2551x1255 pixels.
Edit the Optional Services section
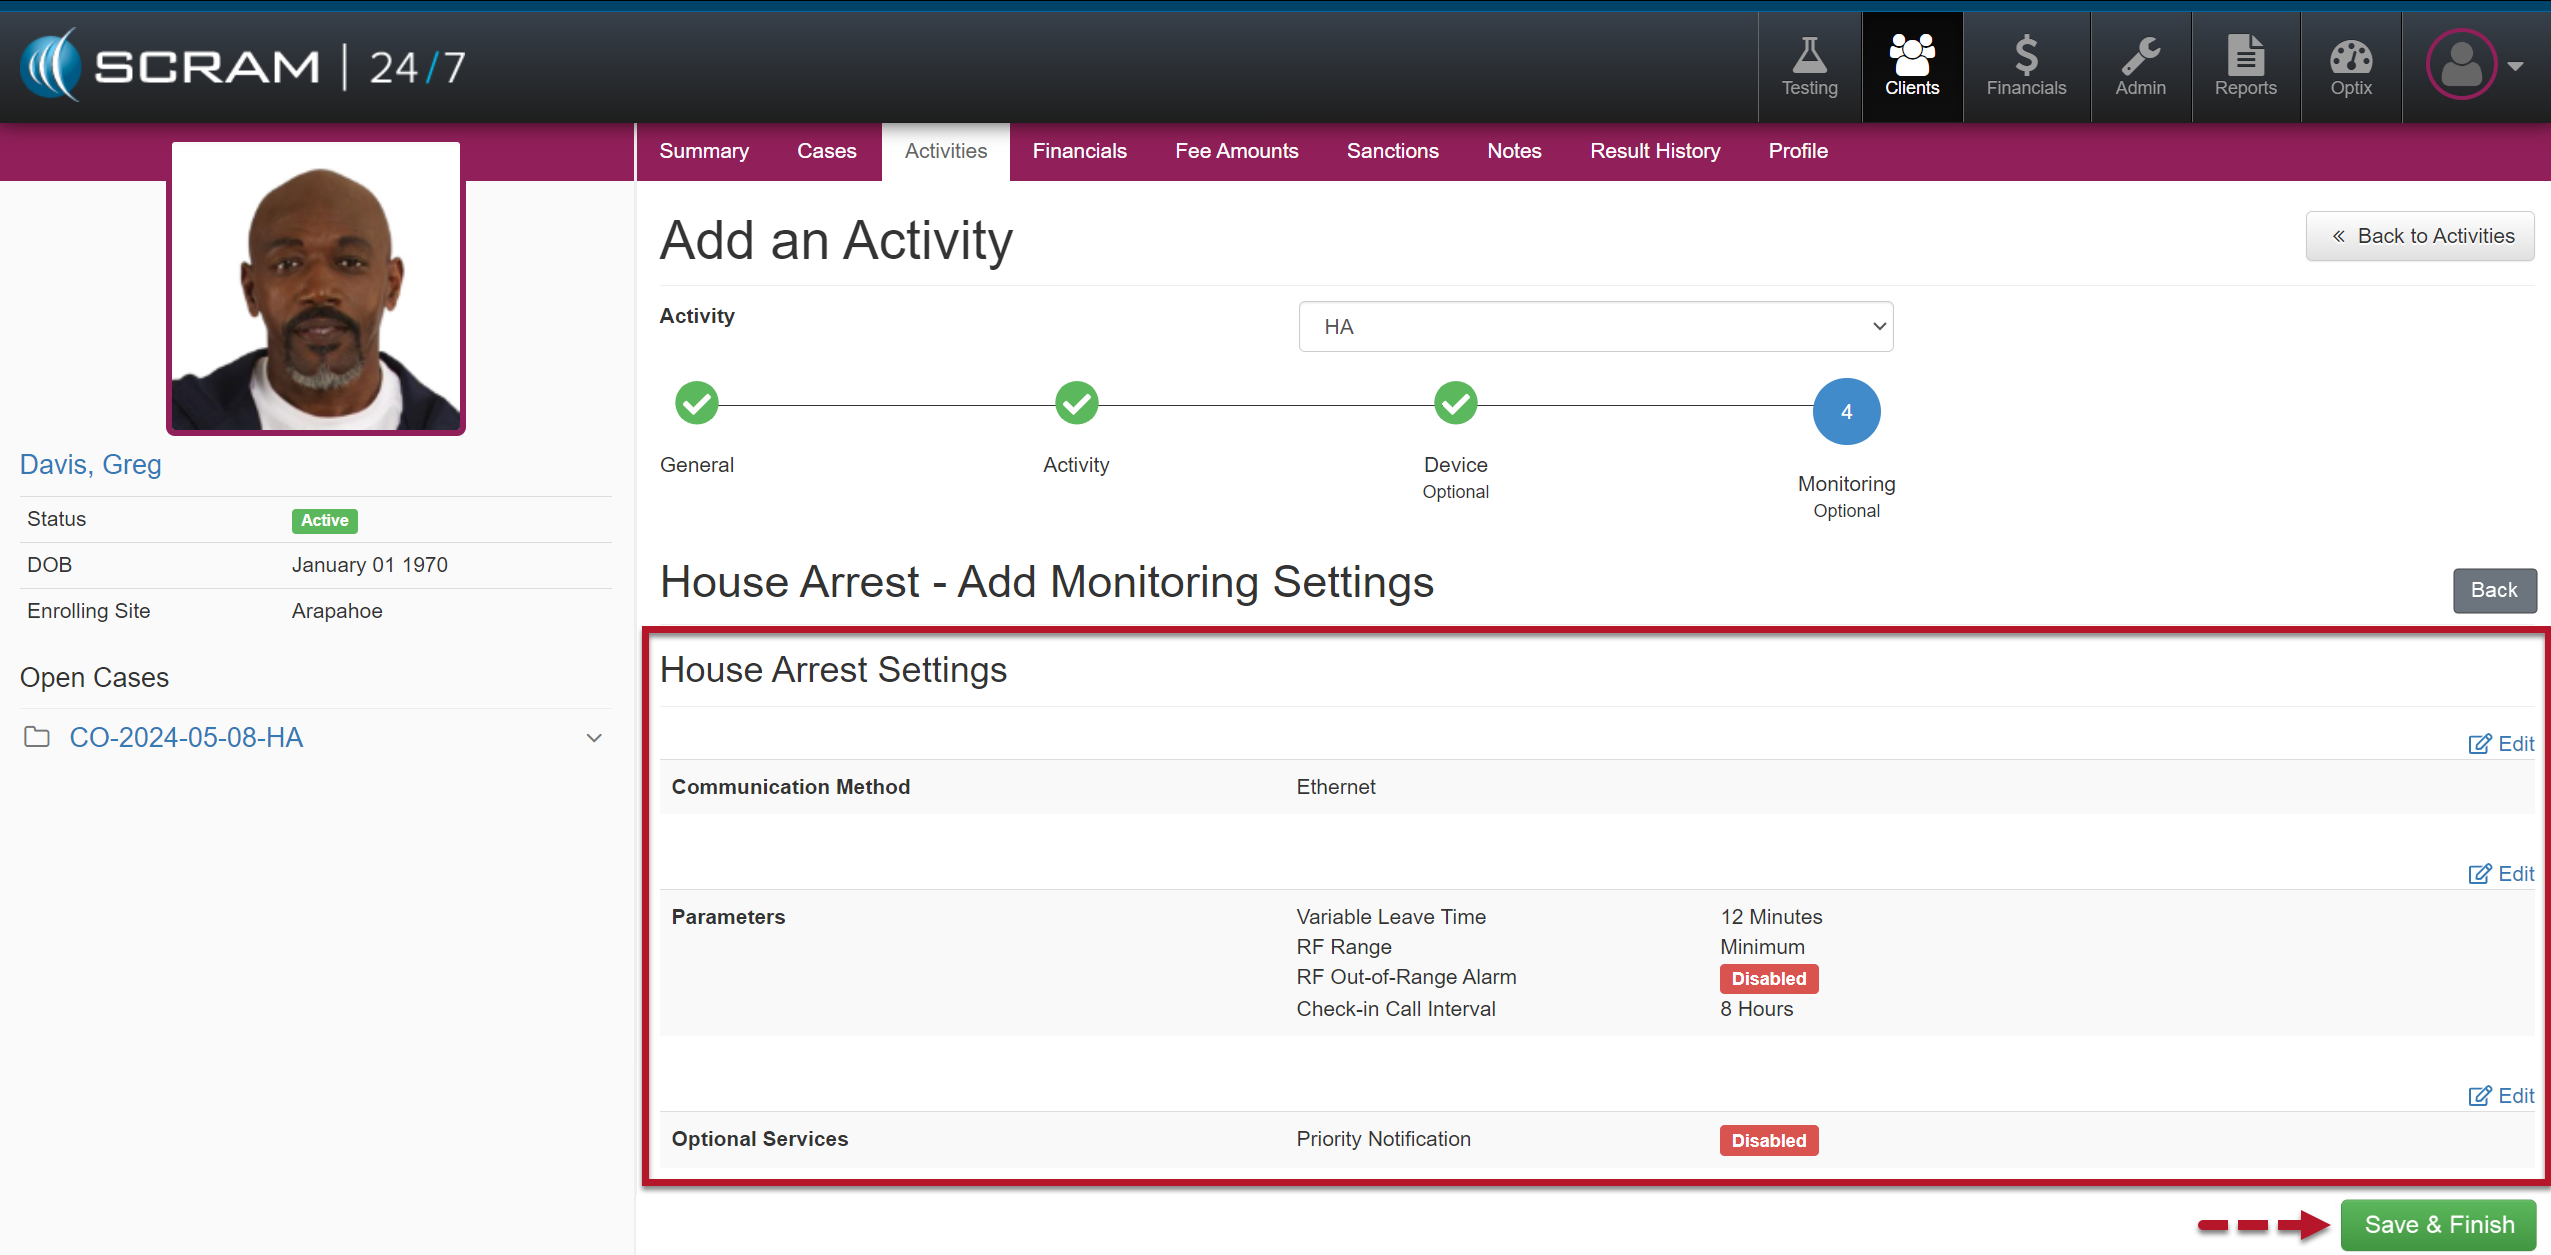(x=2500, y=1096)
